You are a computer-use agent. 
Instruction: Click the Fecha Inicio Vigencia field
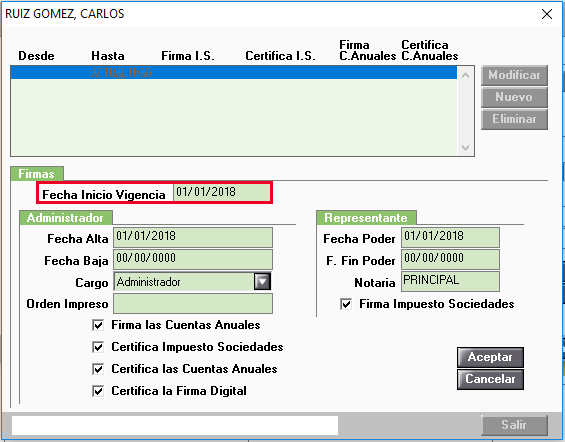[221, 193]
